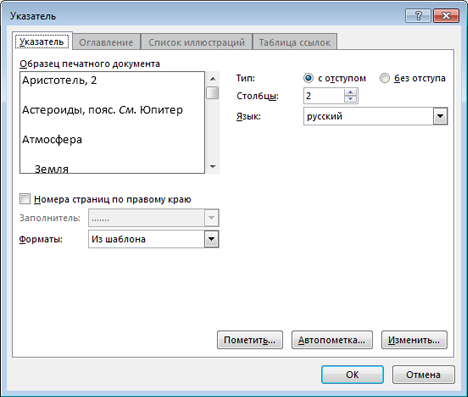This screenshot has height=397, width=468.
Task: Open the Автопометка... dialog
Action: point(332,340)
